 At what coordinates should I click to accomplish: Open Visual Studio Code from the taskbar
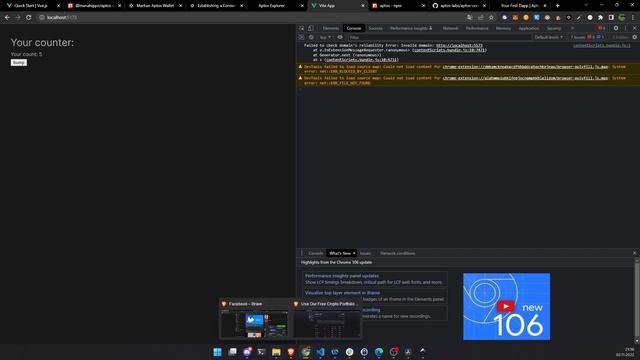point(320,352)
